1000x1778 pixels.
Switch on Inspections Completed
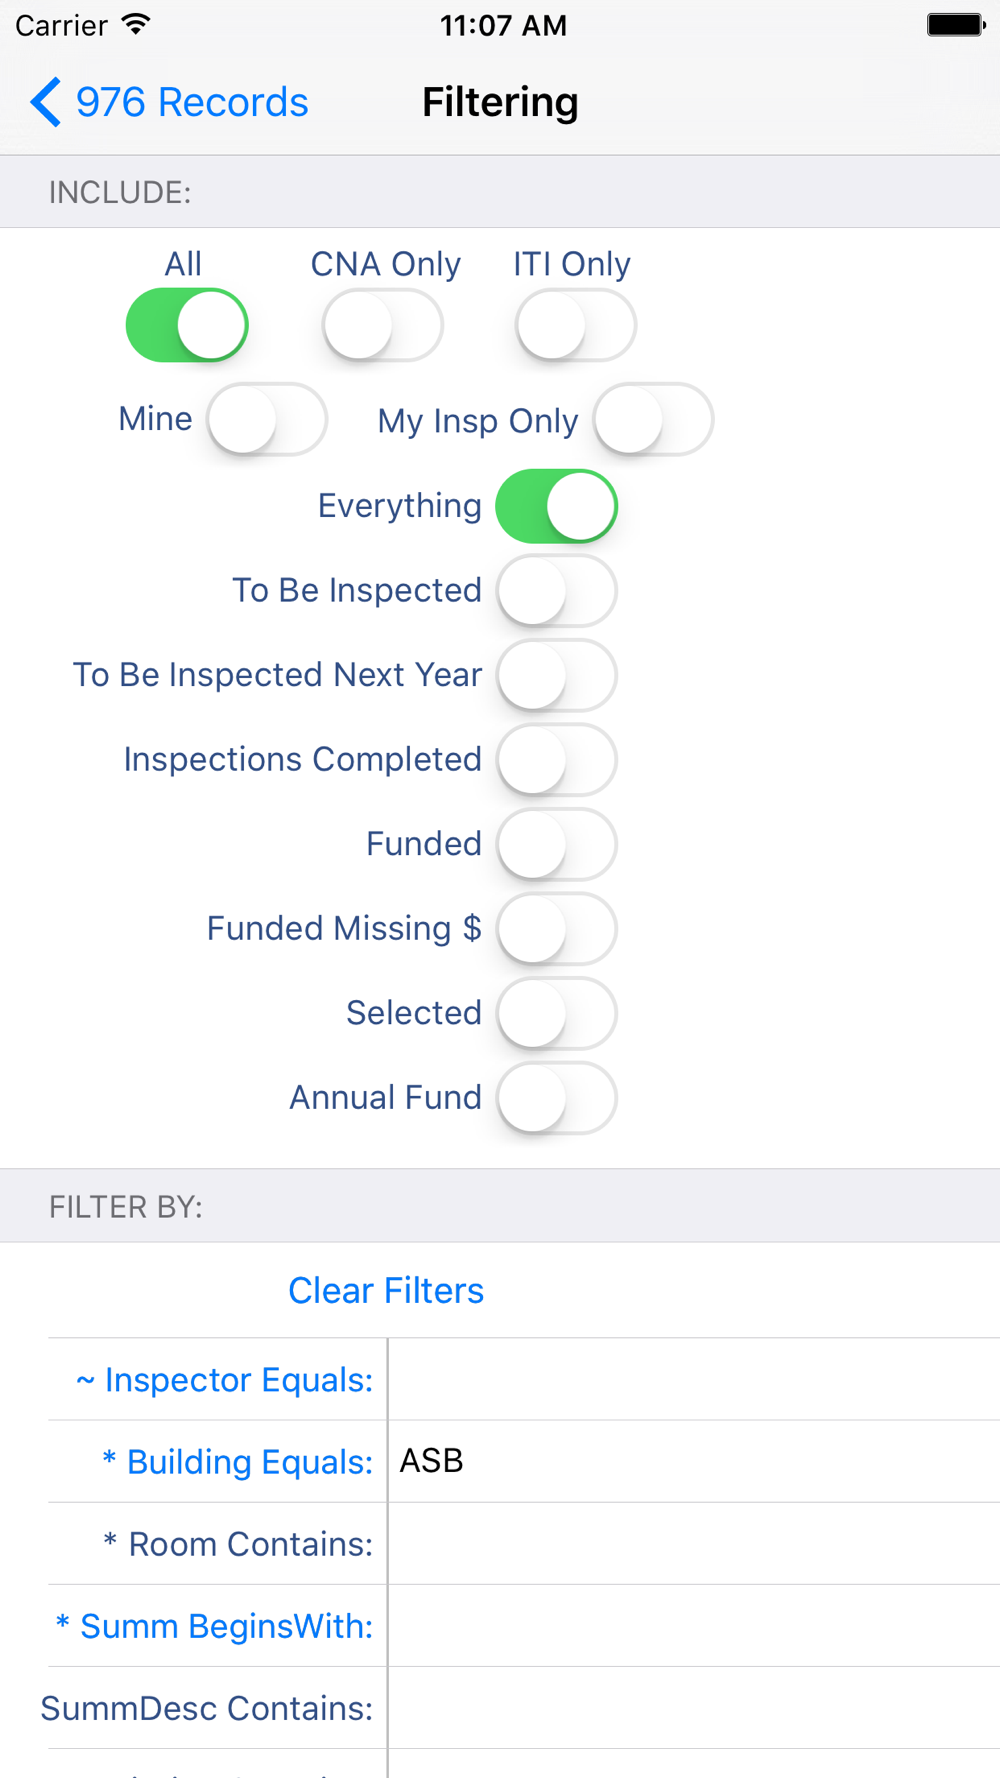[557, 760]
